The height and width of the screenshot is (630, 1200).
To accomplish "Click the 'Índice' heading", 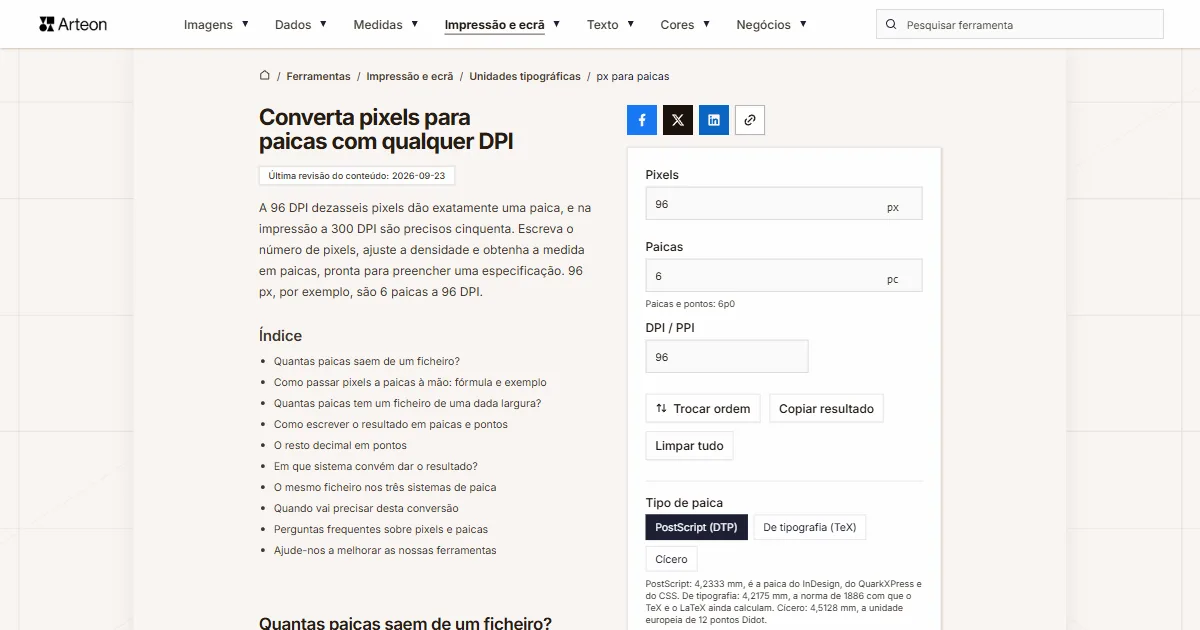I will pos(280,336).
